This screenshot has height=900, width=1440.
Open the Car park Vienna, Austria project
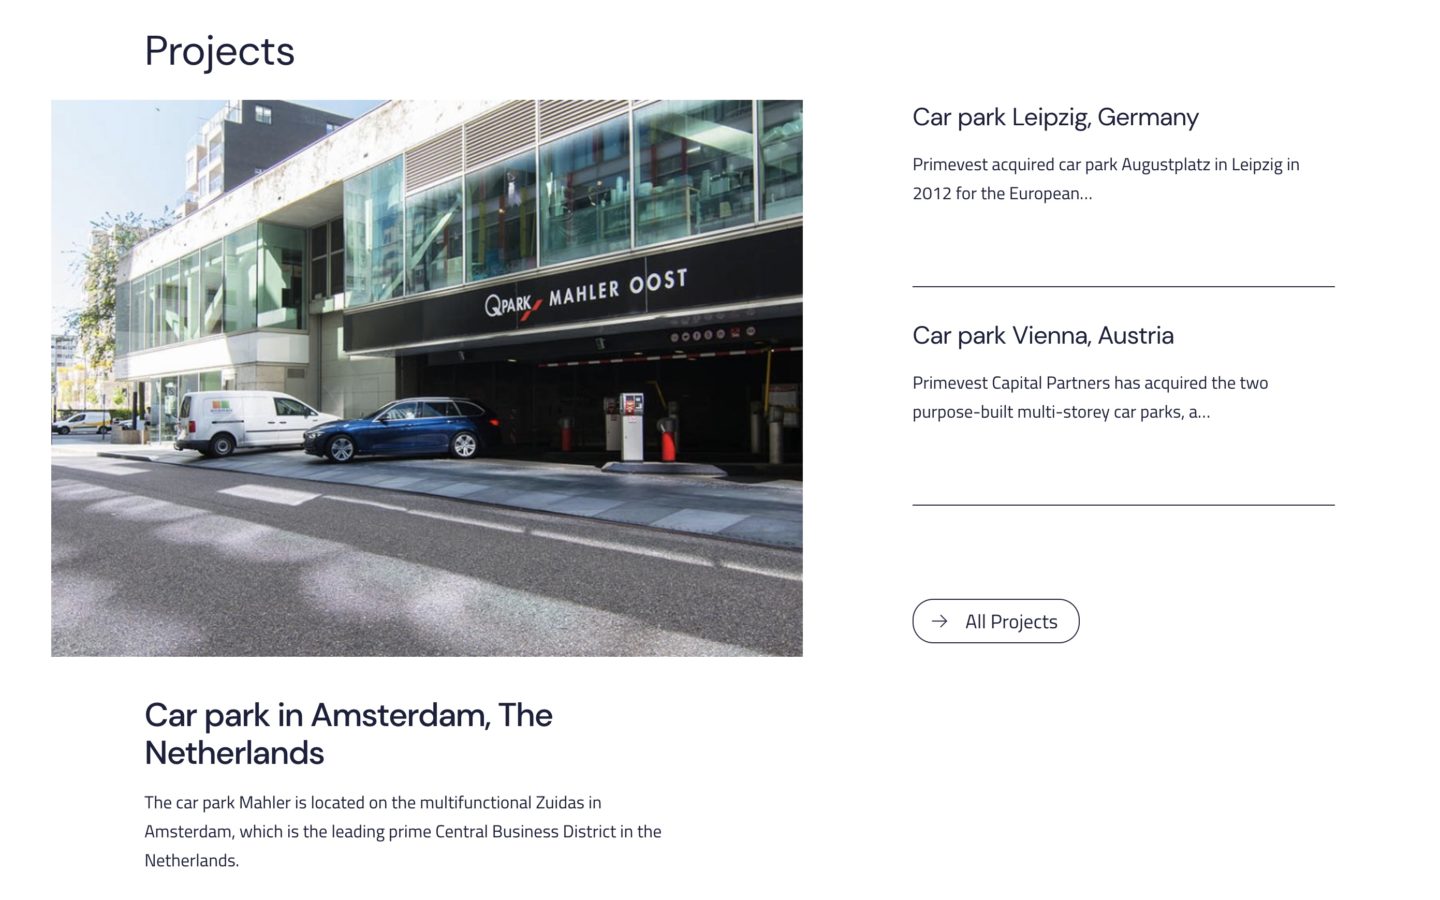click(x=1043, y=335)
